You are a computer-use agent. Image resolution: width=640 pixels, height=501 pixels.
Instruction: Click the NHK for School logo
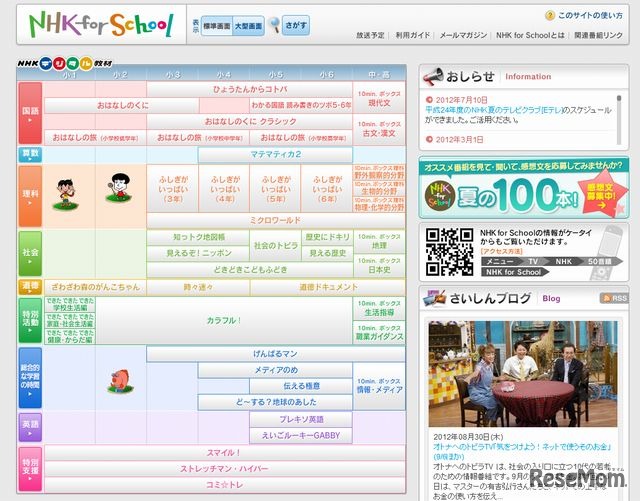click(x=100, y=24)
